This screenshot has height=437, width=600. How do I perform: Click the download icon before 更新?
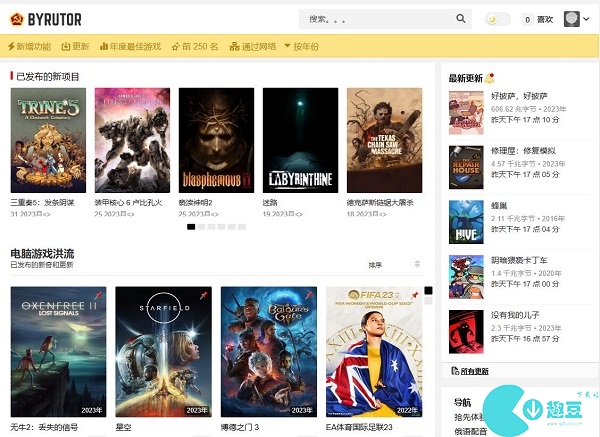(x=66, y=47)
